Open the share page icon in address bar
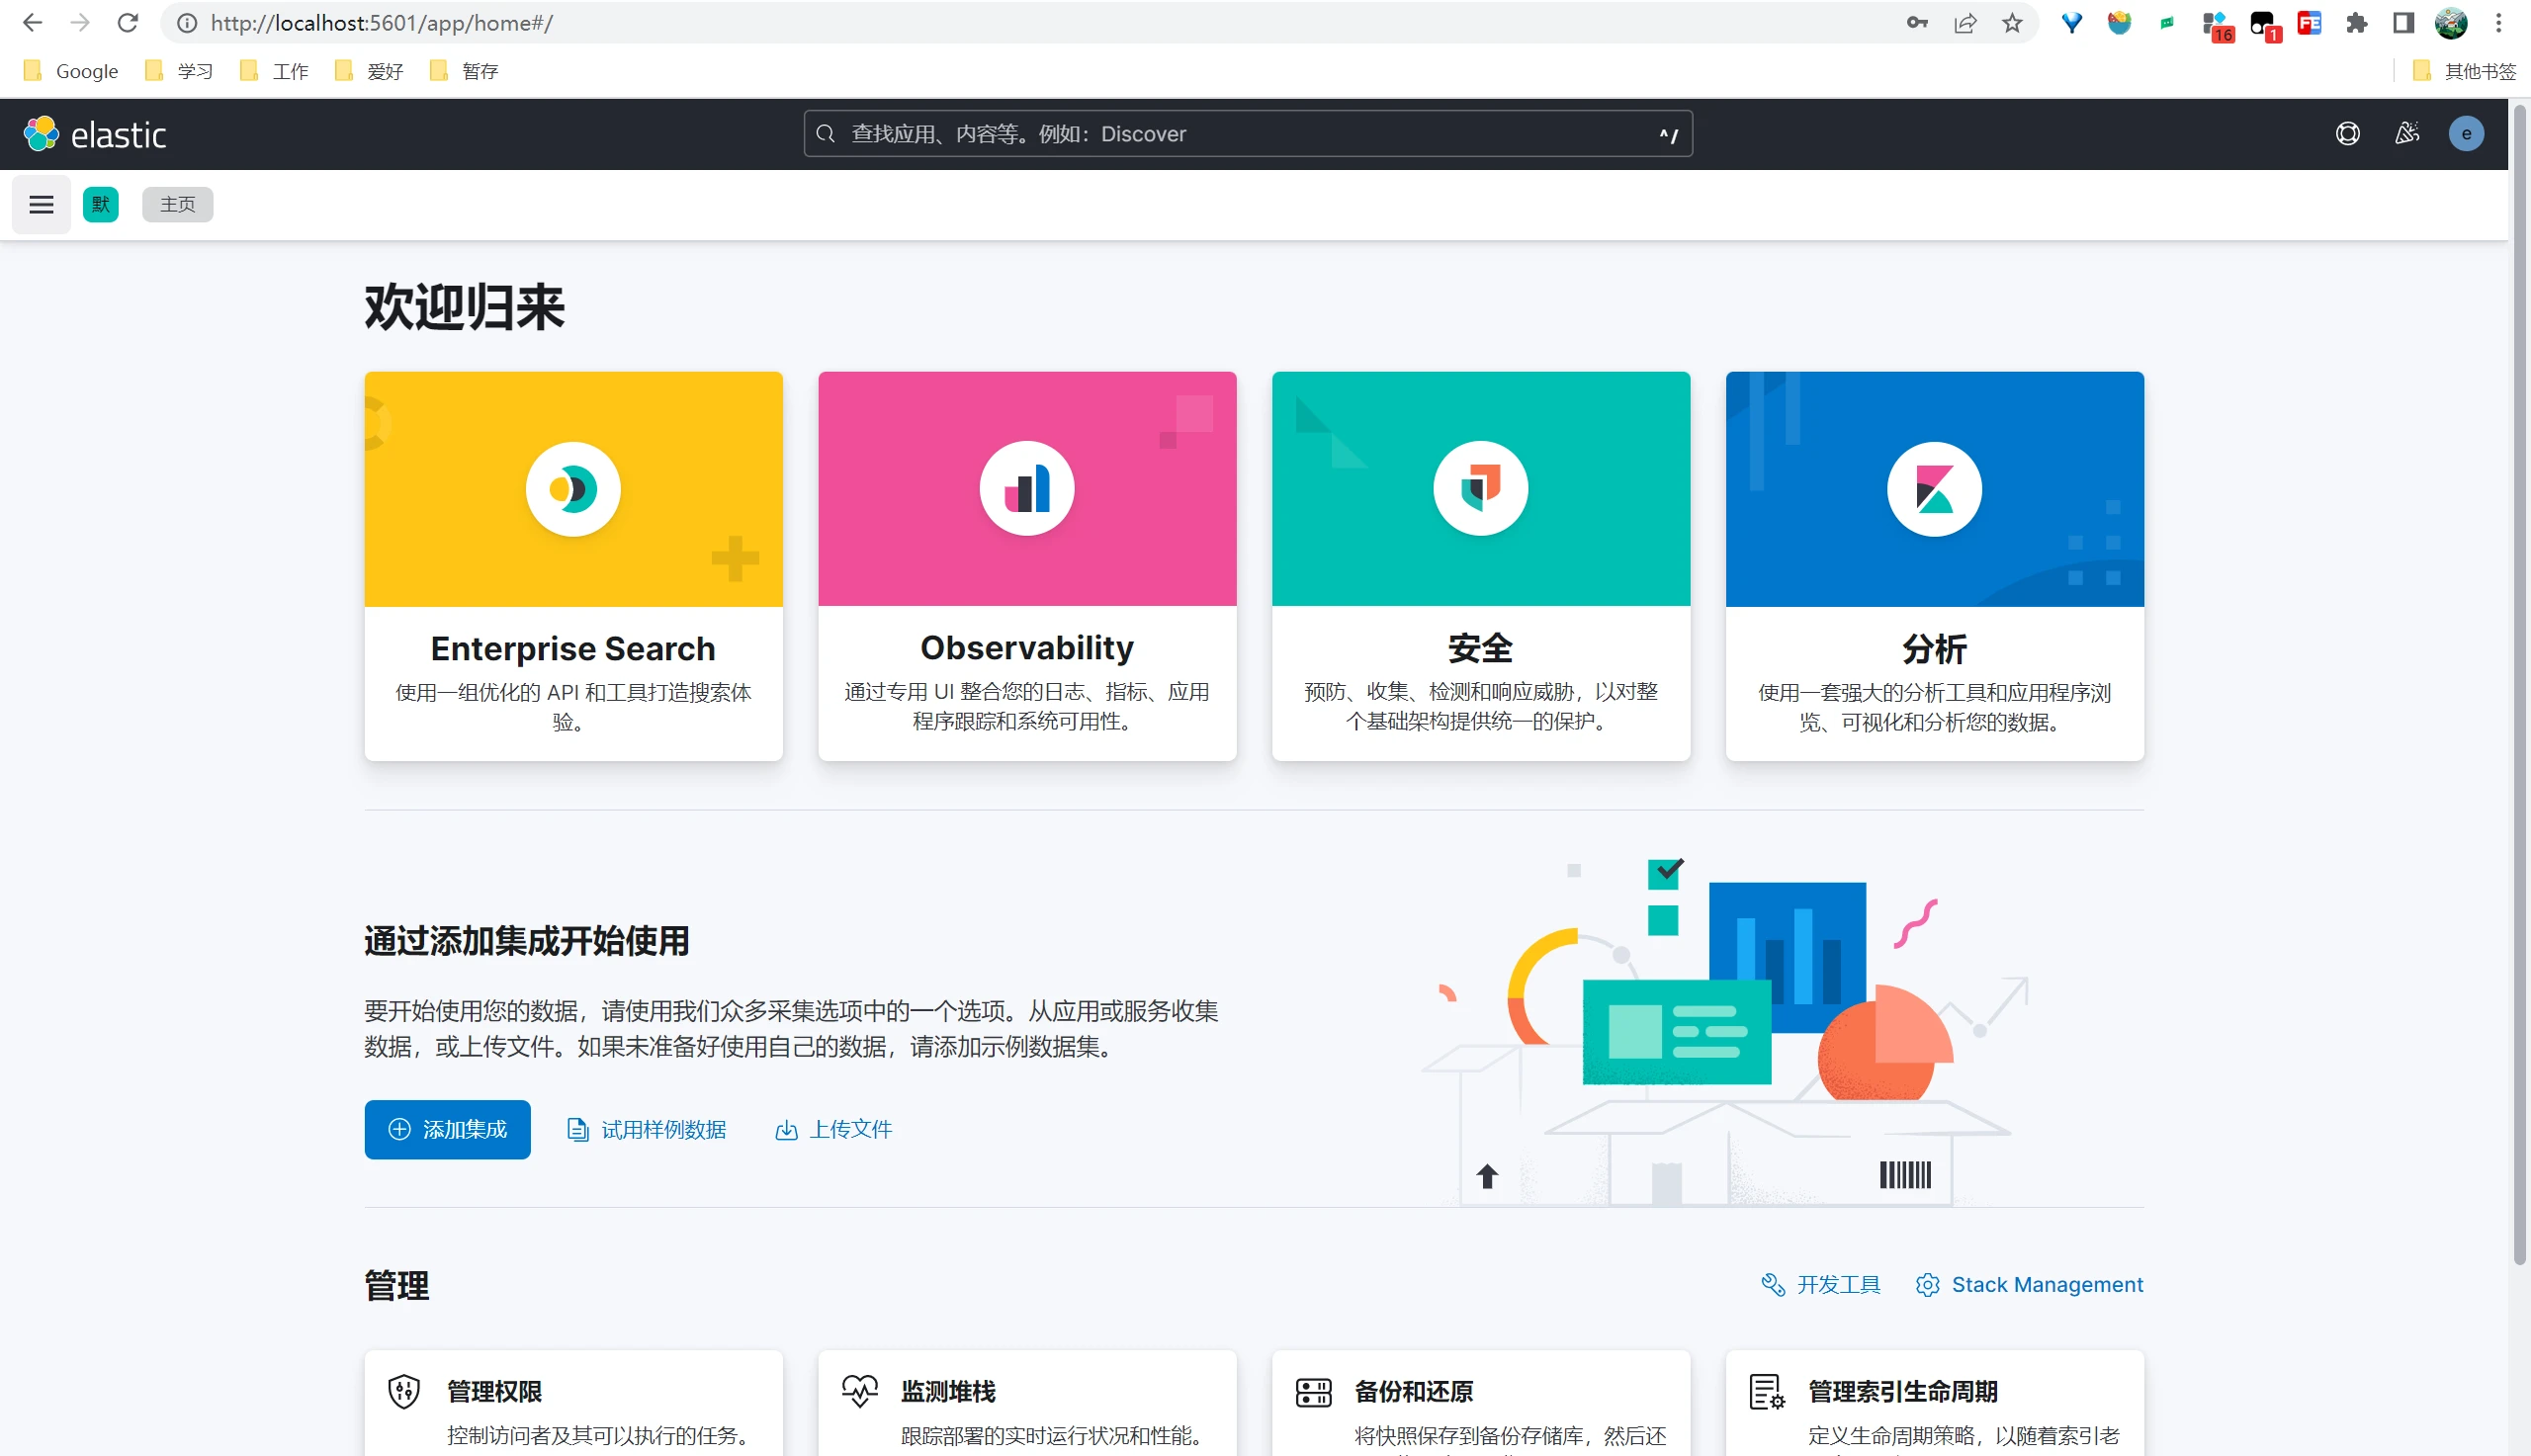 (x=1965, y=22)
